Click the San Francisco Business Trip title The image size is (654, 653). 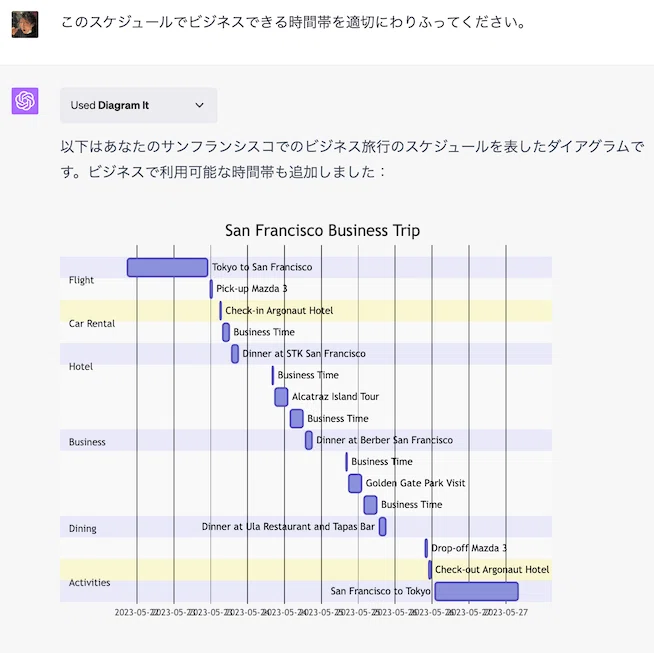click(x=322, y=230)
